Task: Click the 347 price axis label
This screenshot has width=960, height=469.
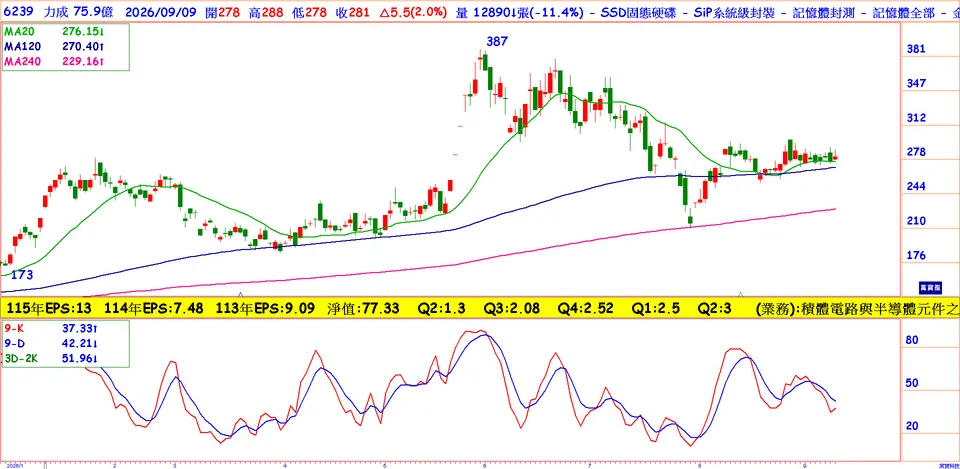Action: coord(916,83)
